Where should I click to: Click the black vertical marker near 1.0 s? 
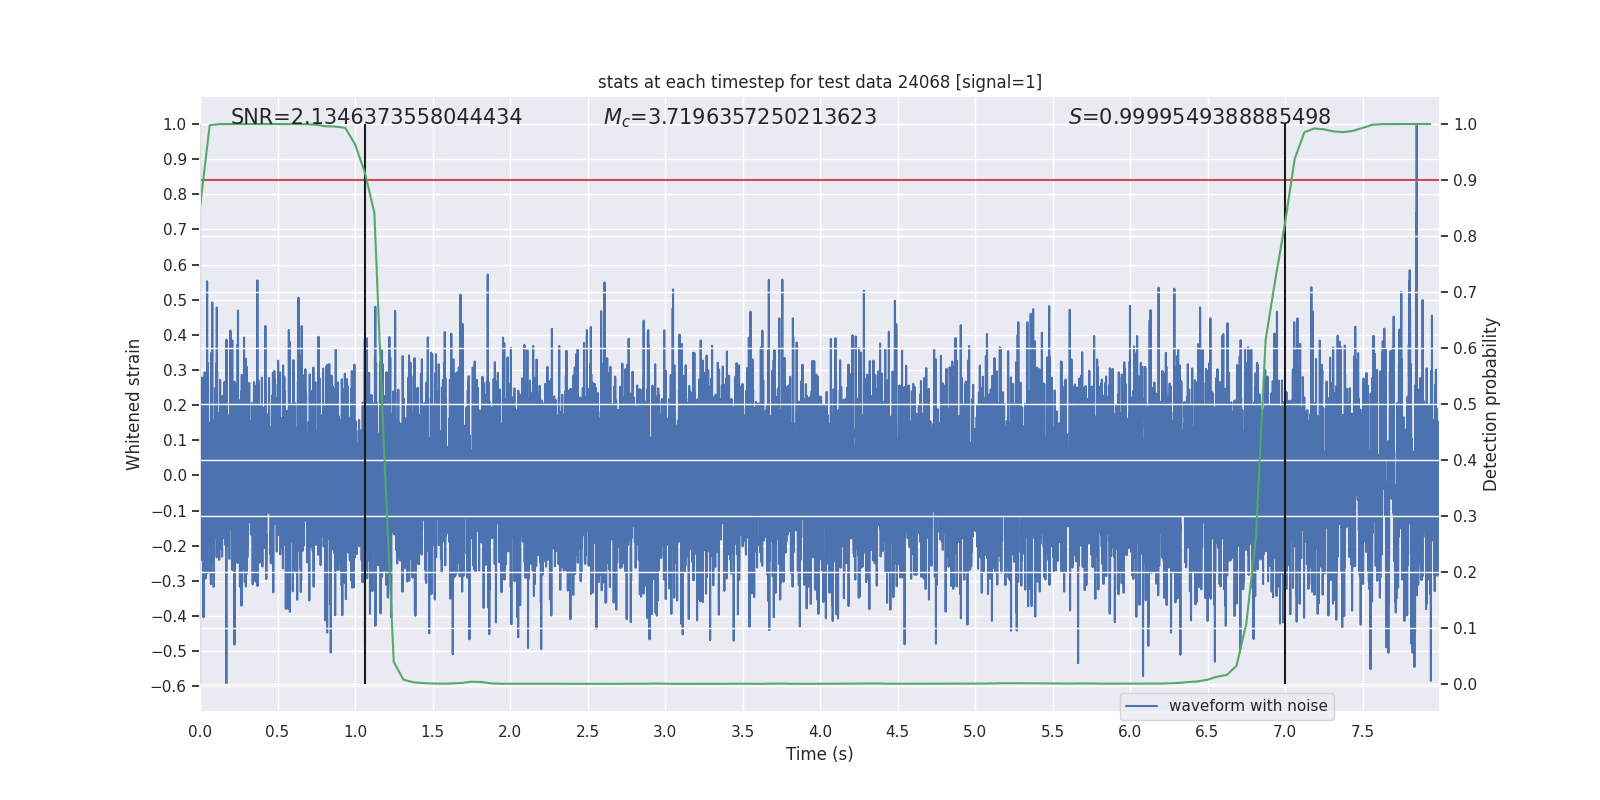point(365,404)
